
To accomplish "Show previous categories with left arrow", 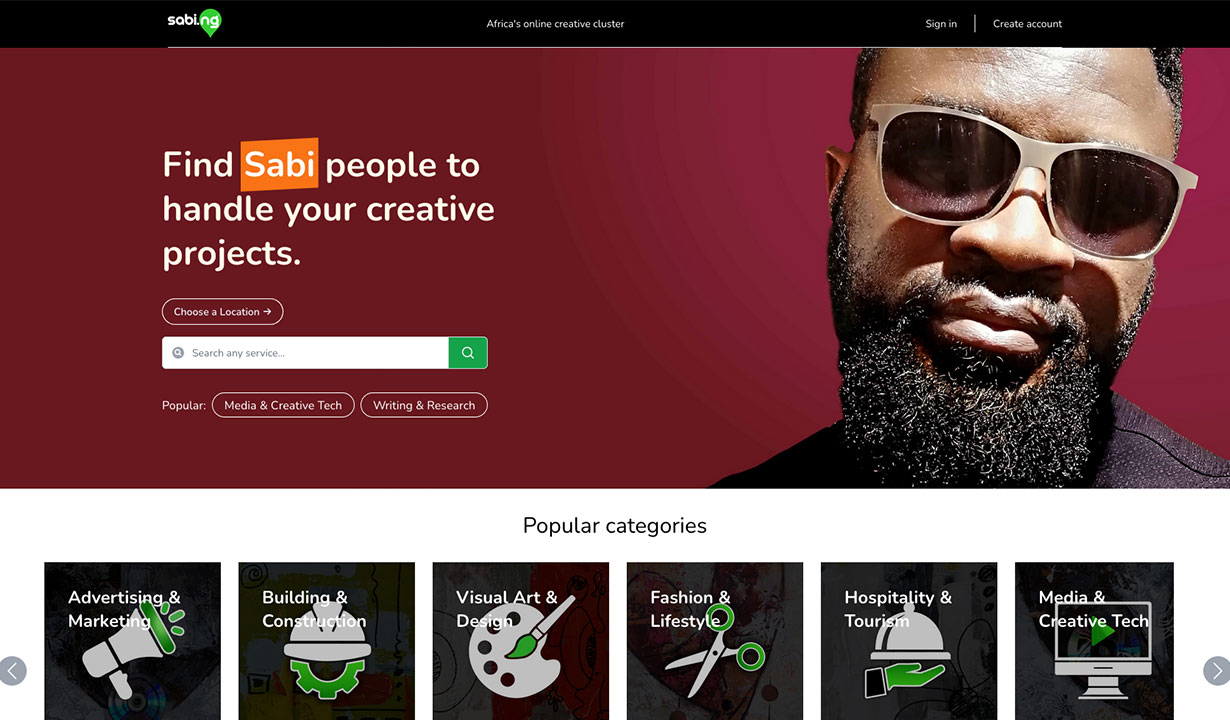I will pos(13,670).
